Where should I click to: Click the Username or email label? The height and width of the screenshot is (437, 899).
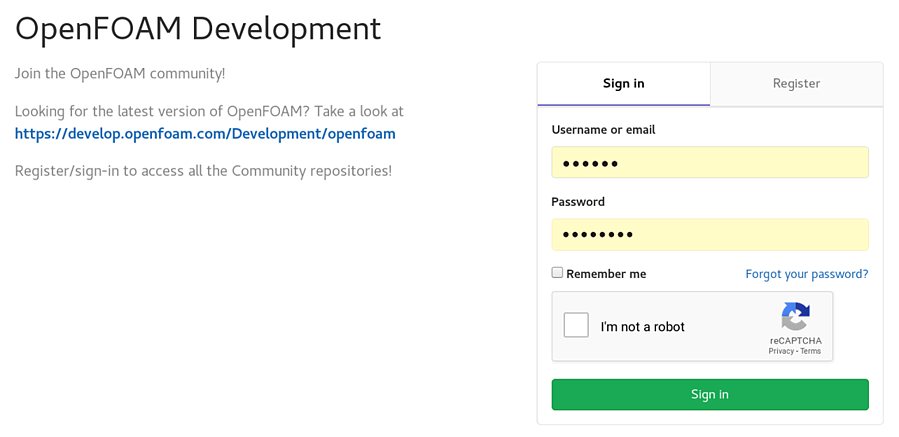click(x=603, y=130)
